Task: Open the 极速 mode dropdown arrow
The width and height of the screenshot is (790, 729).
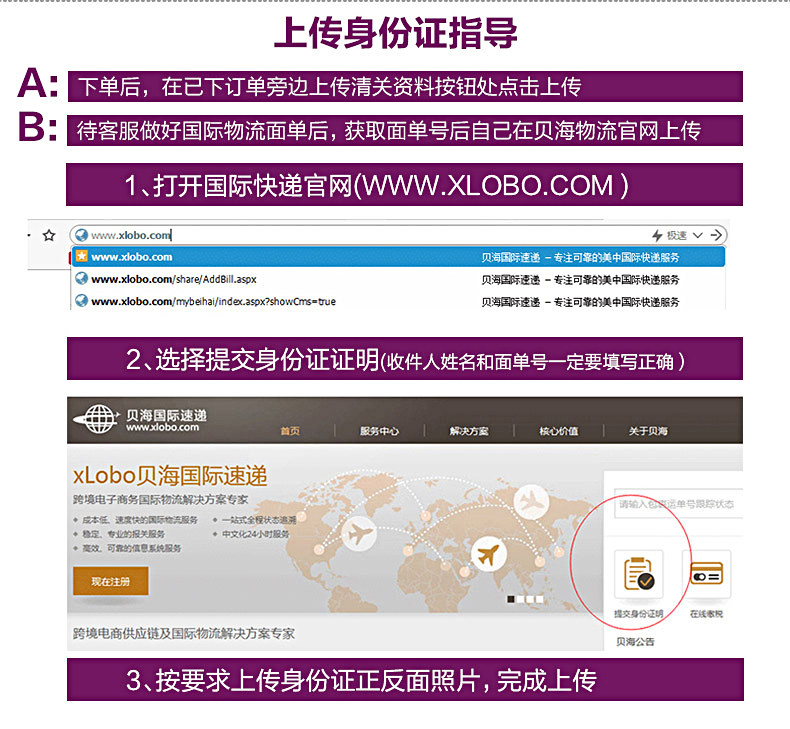Action: coord(697,235)
